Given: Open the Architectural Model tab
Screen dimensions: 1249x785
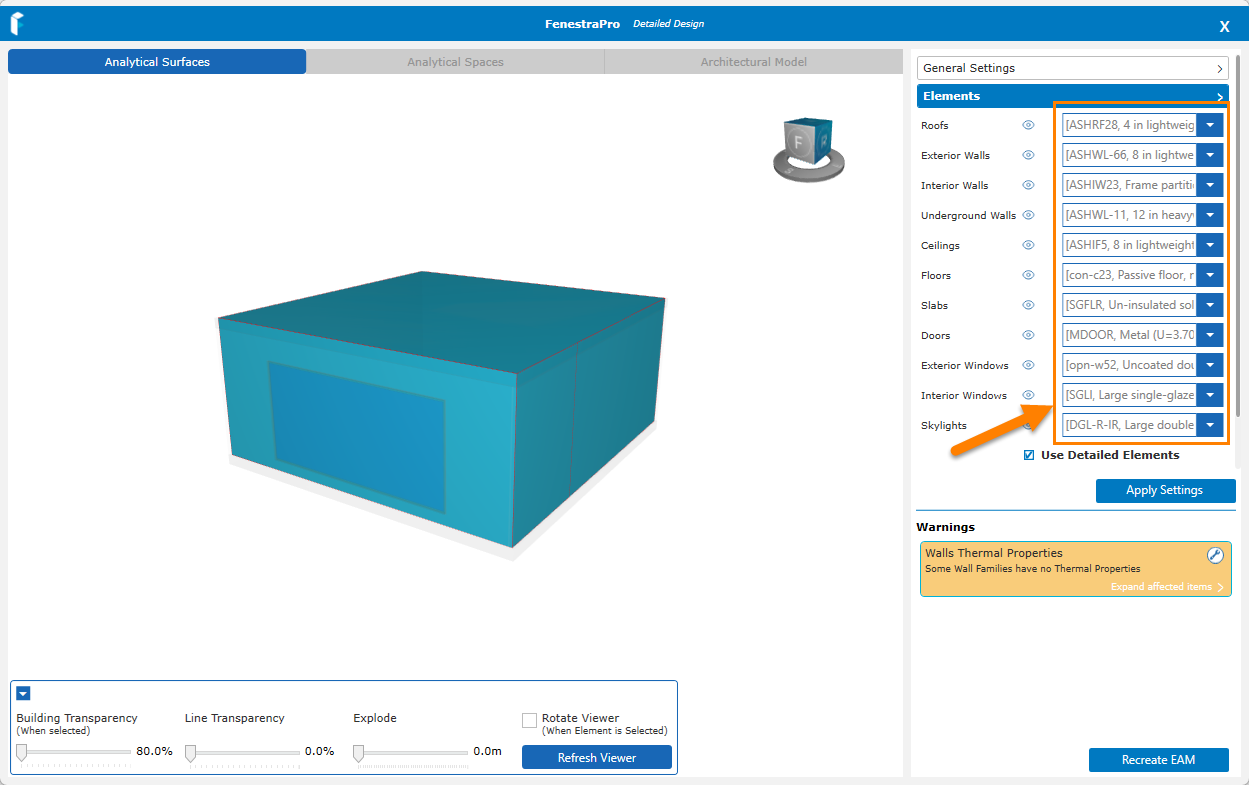Looking at the screenshot, I should tap(753, 62).
